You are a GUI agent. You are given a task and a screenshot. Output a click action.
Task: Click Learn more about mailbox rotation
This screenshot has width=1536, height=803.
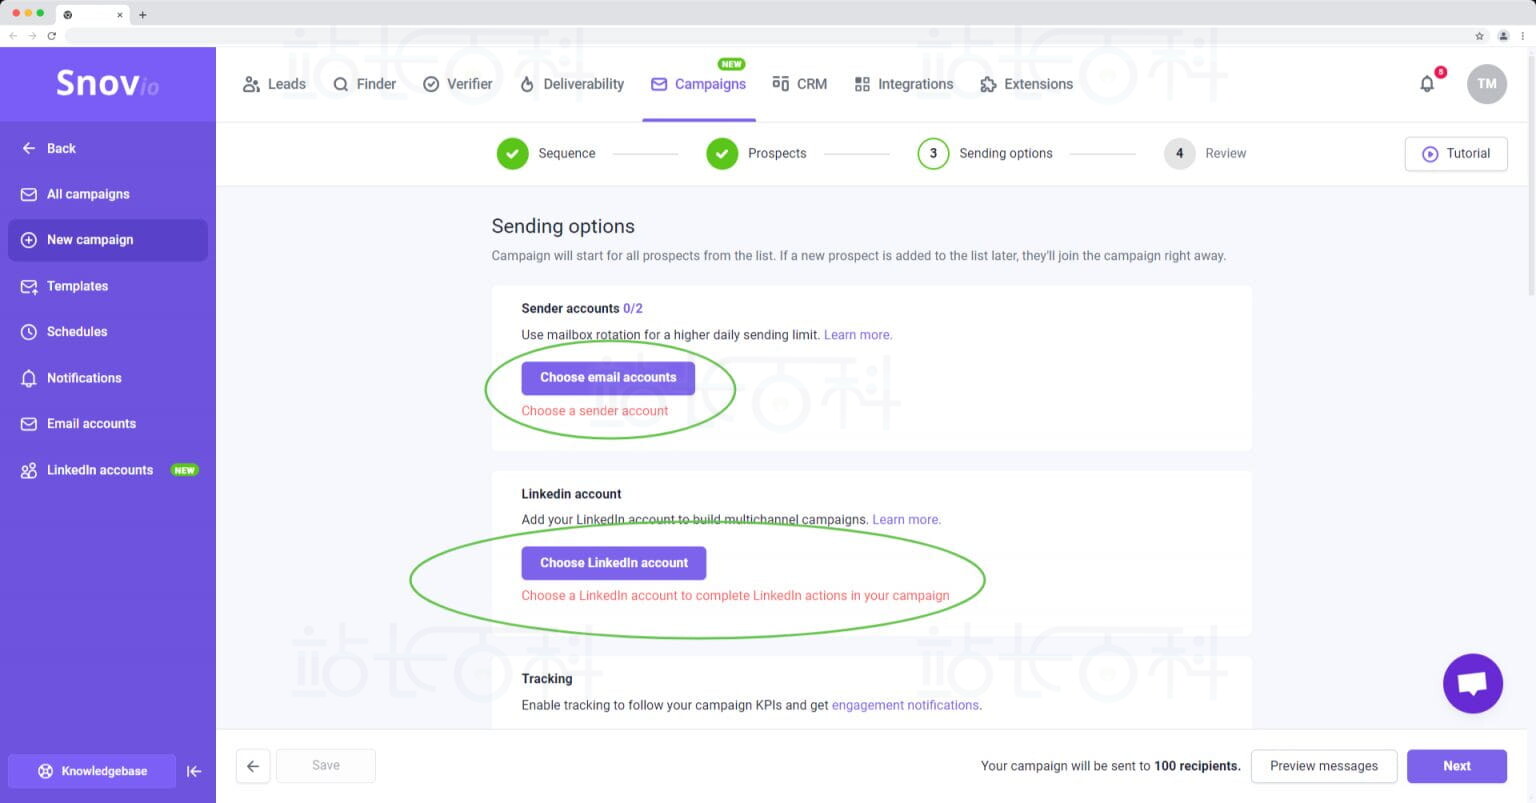tap(858, 335)
